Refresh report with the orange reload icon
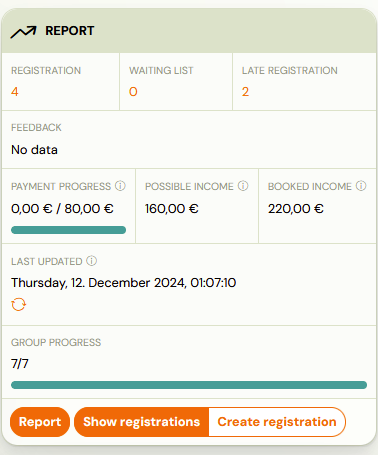 [x=18, y=304]
